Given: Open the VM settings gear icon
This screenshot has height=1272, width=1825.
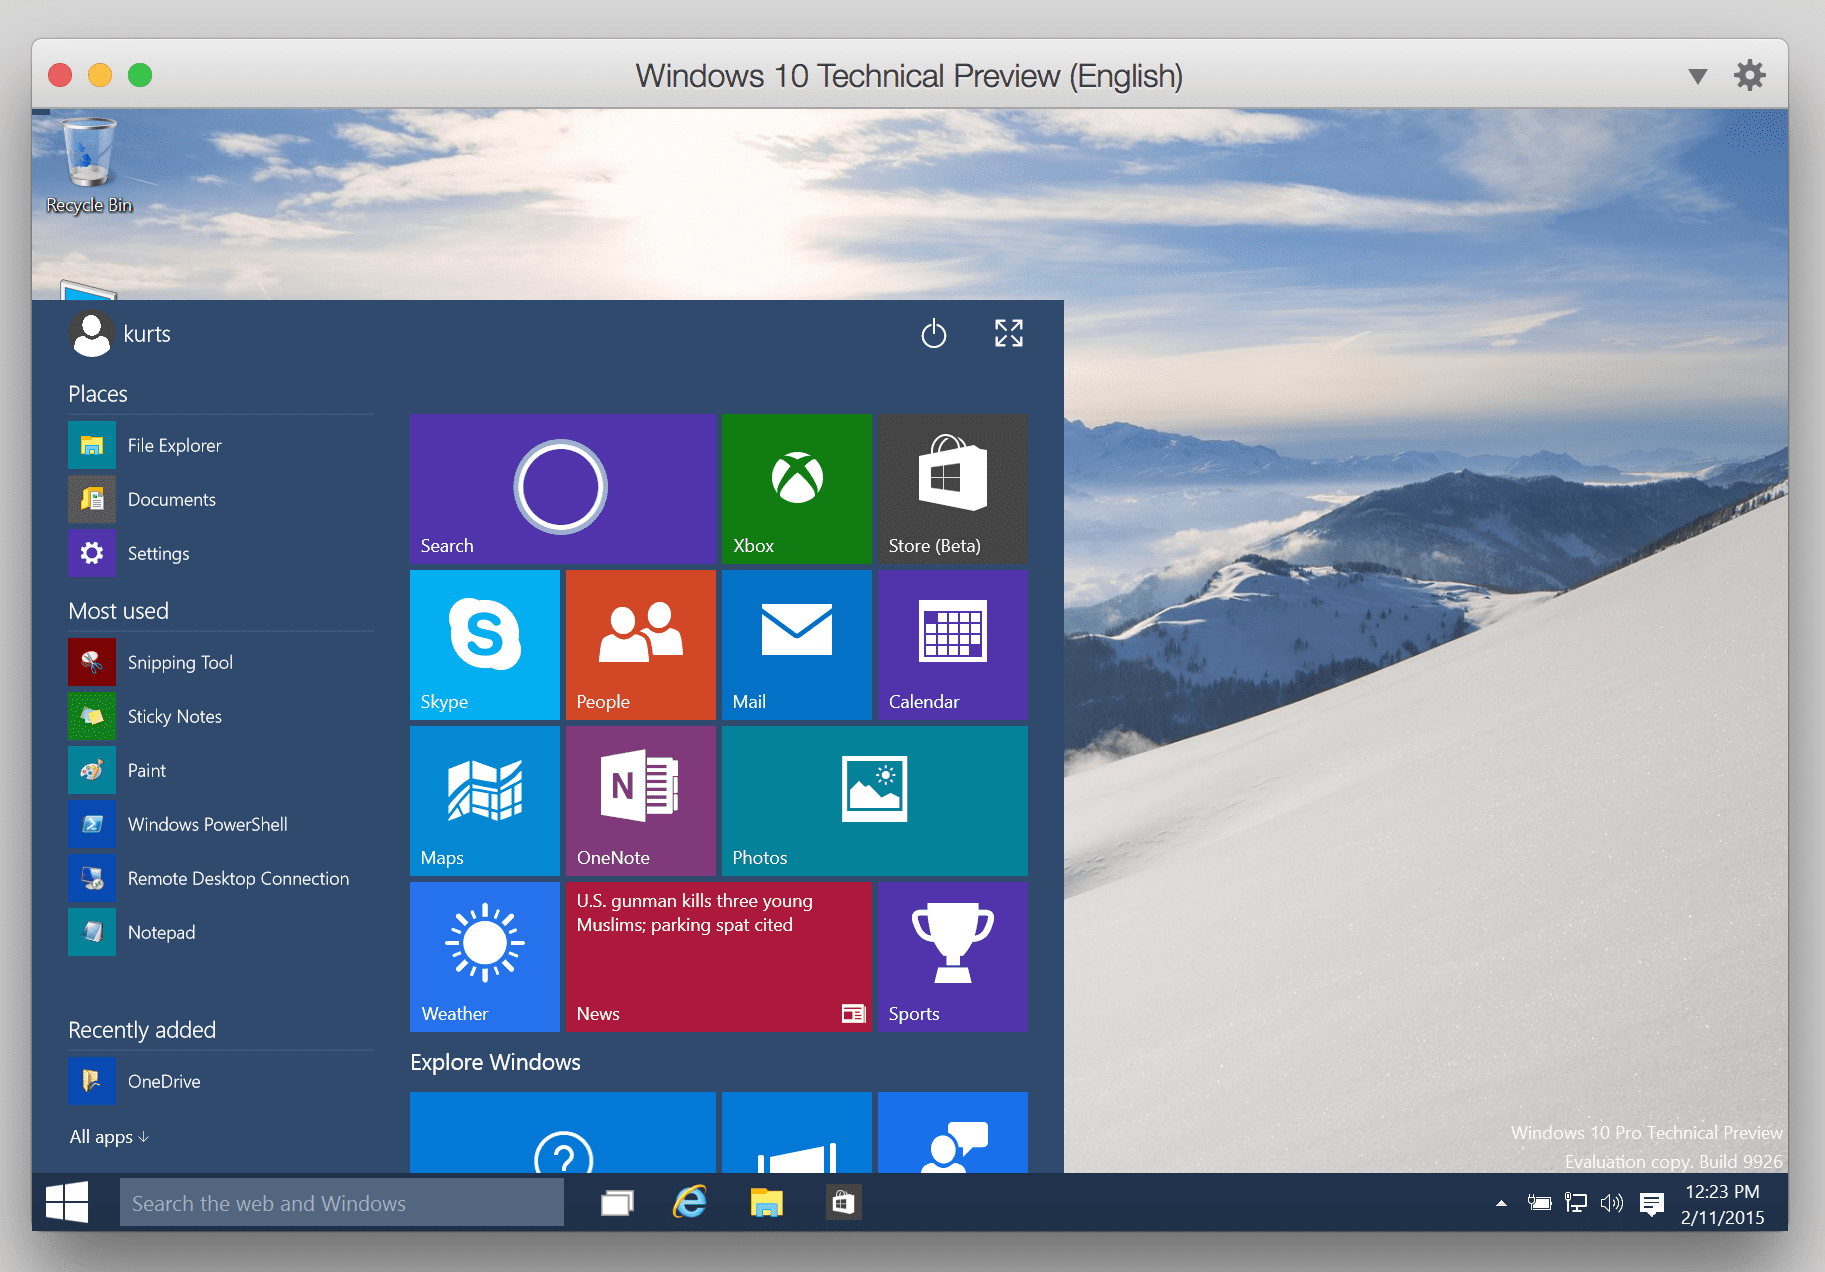Looking at the screenshot, I should point(1750,75).
